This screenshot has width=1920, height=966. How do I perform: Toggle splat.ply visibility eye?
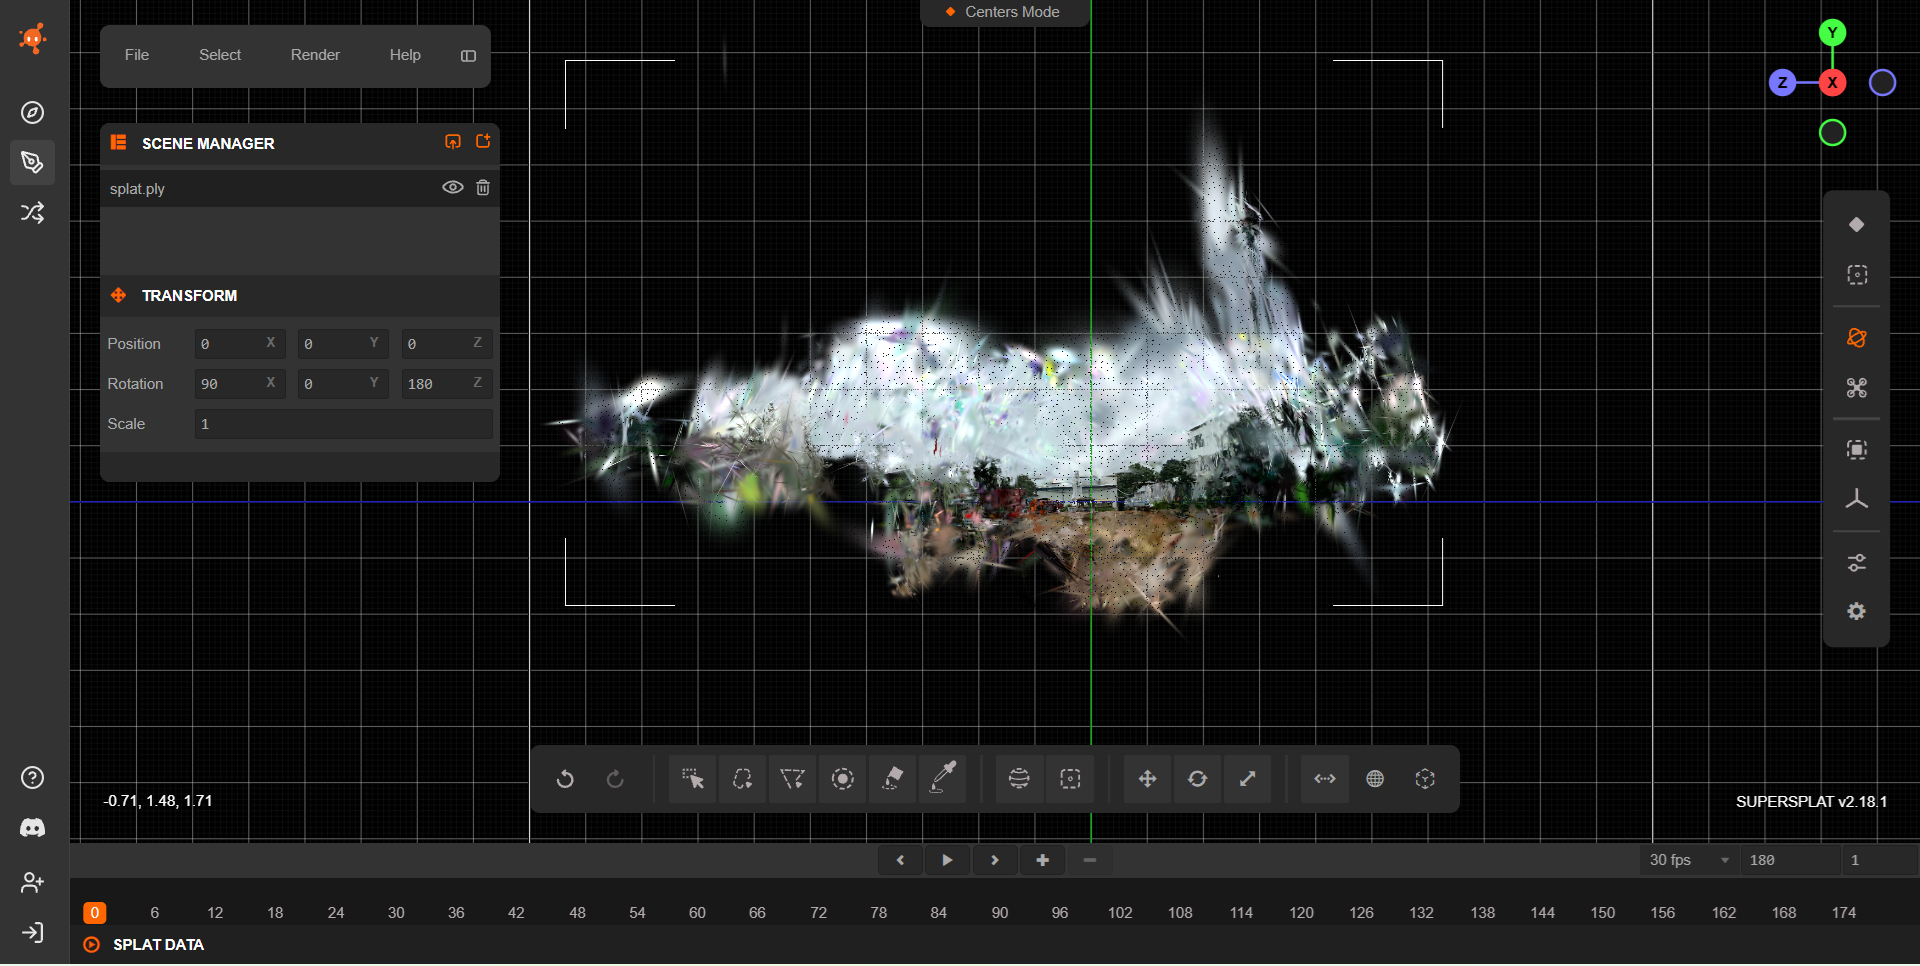(x=453, y=188)
